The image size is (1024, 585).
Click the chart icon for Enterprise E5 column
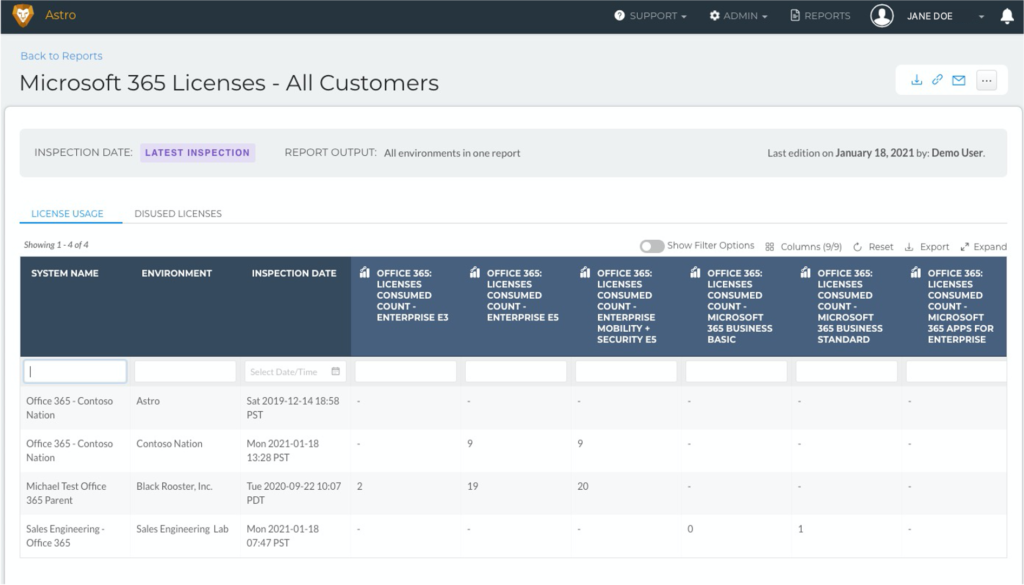[475, 272]
